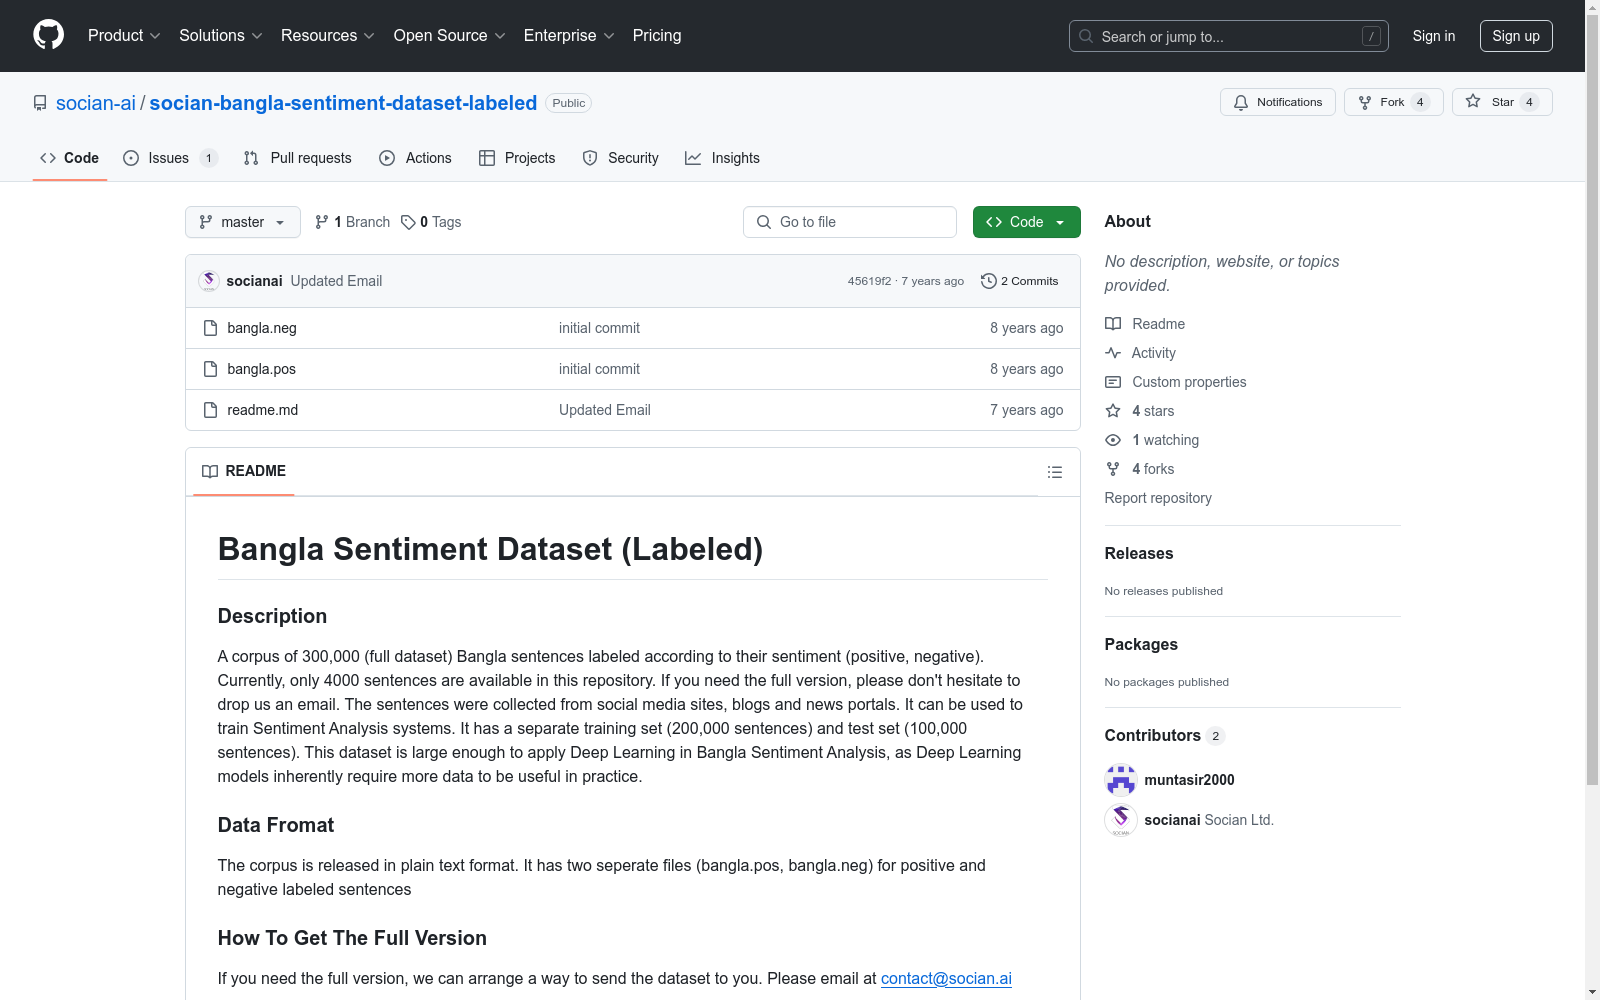Open the readme.md file
The height and width of the screenshot is (1000, 1600).
coord(263,410)
